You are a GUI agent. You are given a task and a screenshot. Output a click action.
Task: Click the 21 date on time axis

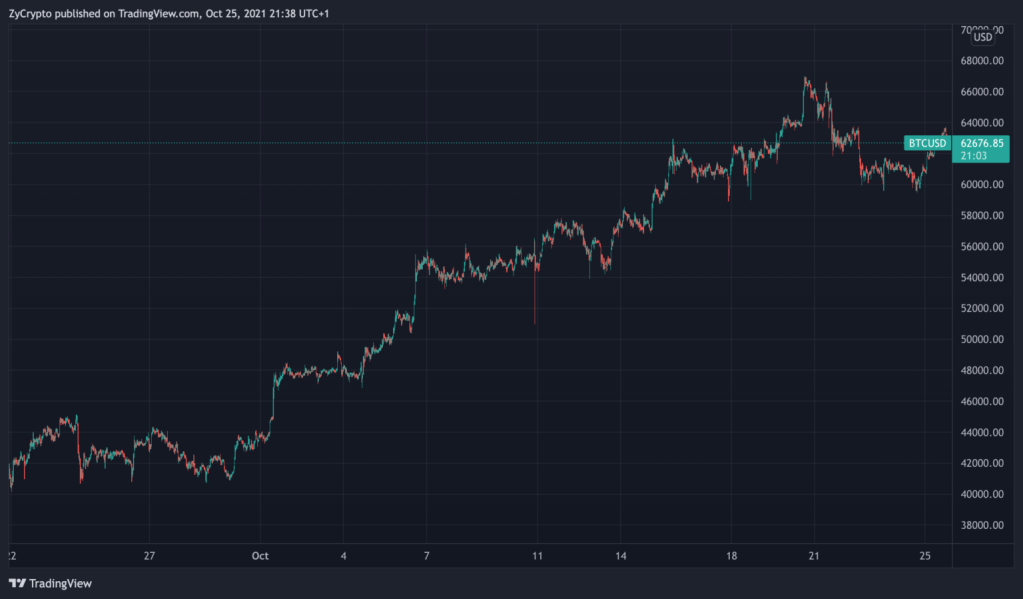[814, 555]
